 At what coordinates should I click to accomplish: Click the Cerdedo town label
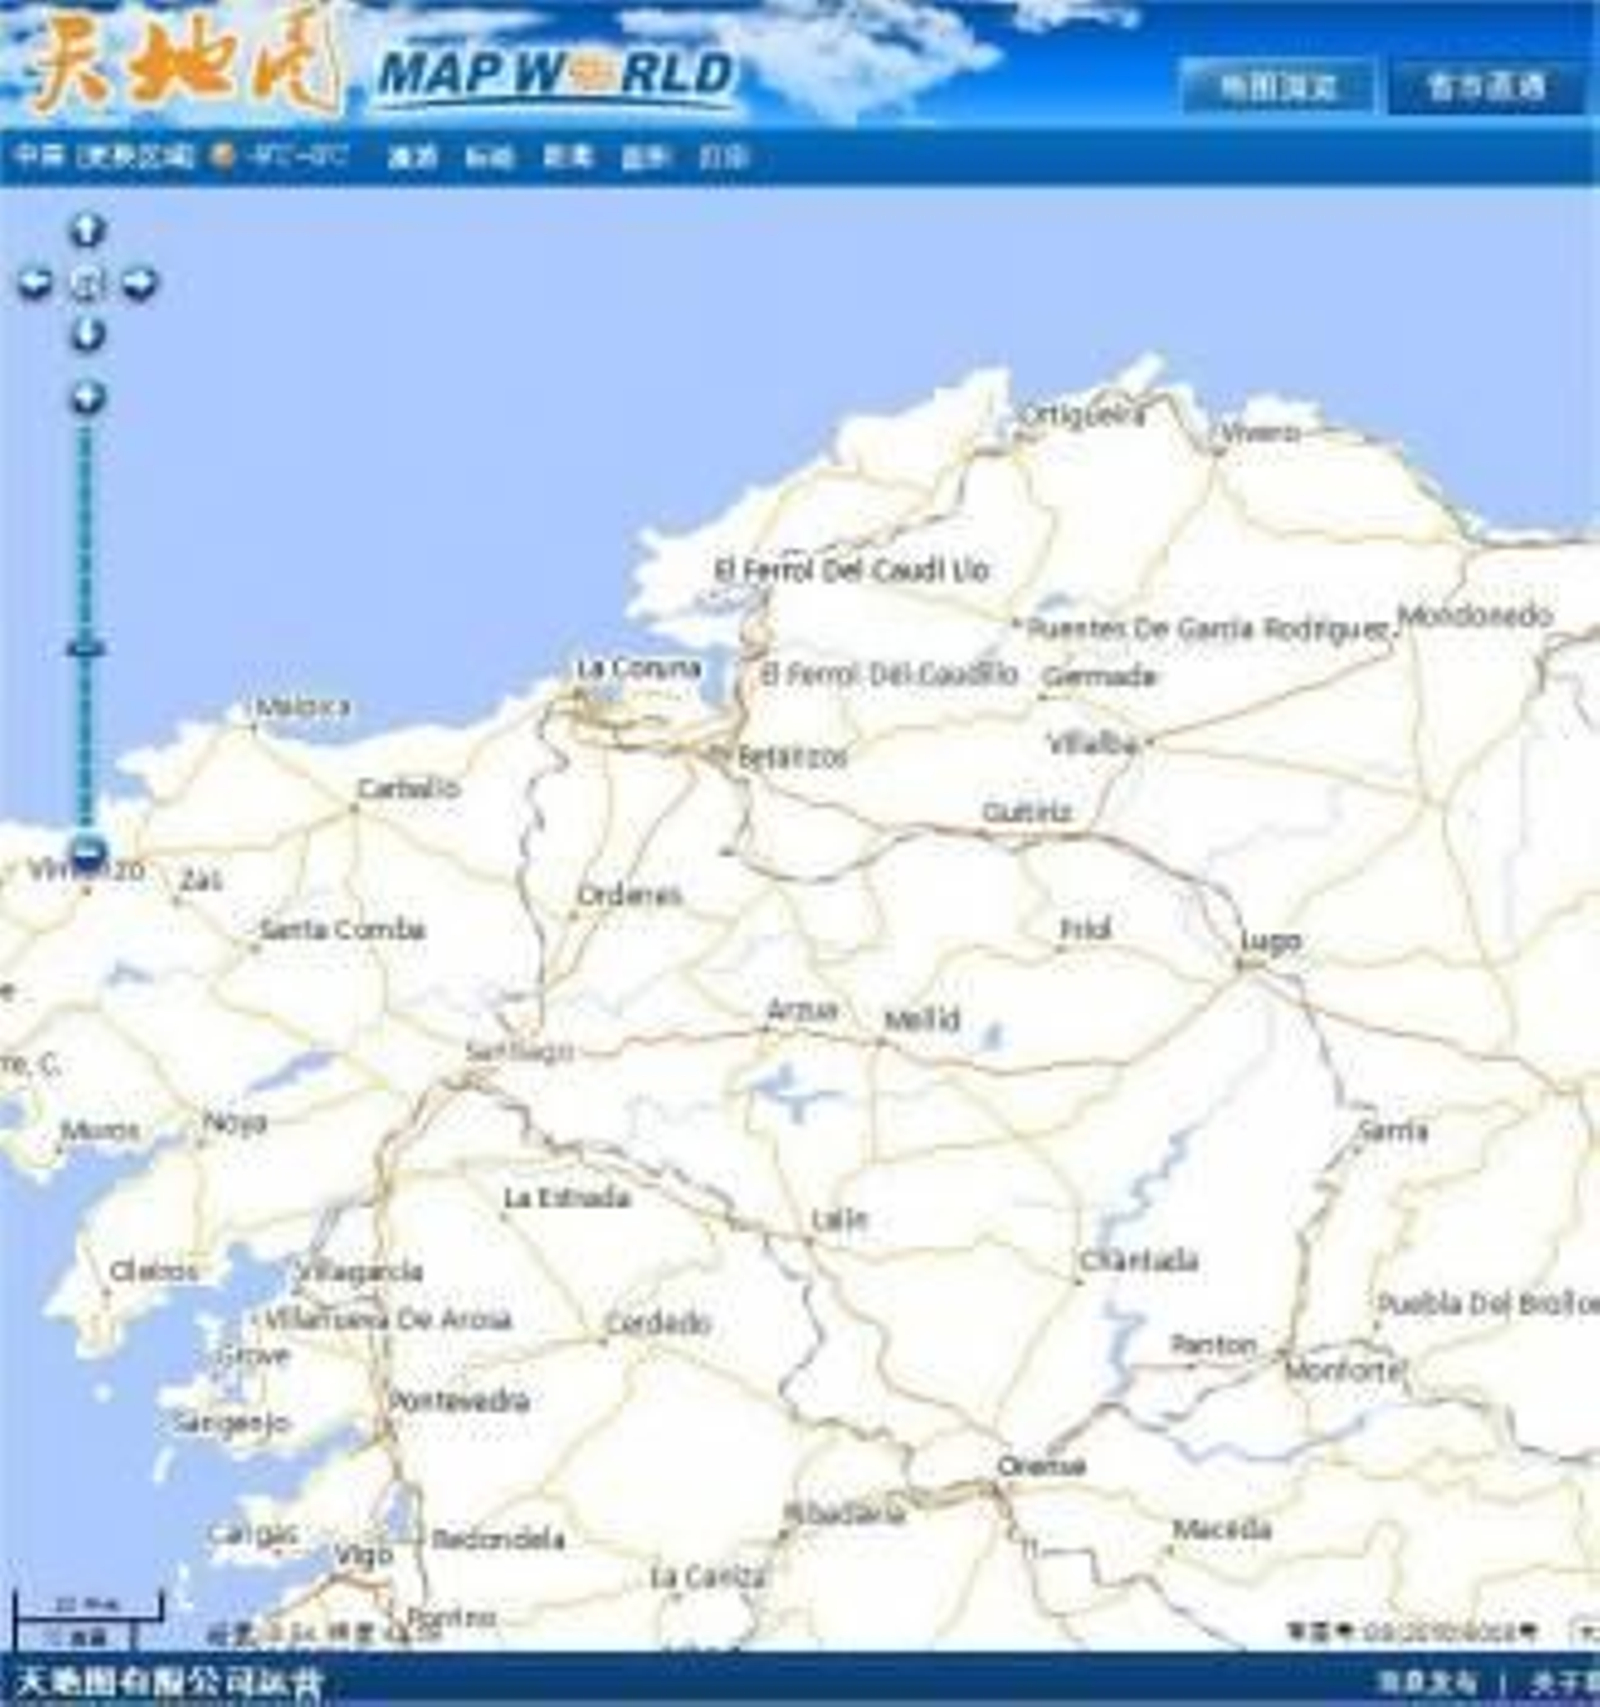pos(658,1322)
